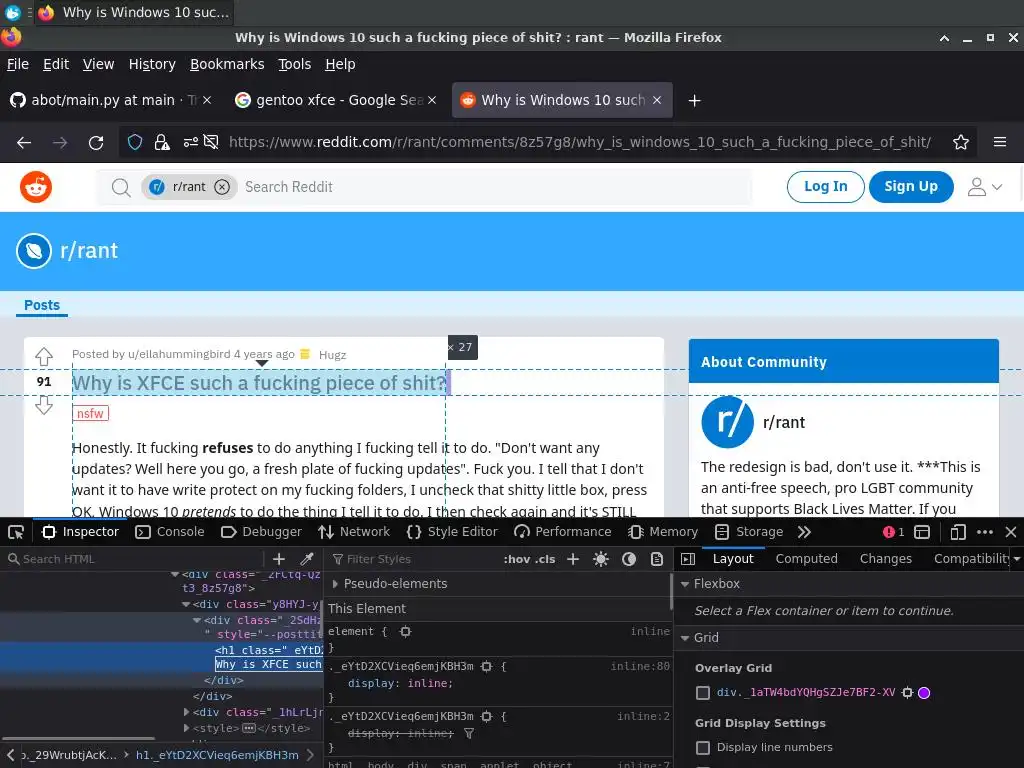Click the Firefox back arrow button
Viewport: 1024px width, 768px height.
pyautogui.click(x=24, y=142)
